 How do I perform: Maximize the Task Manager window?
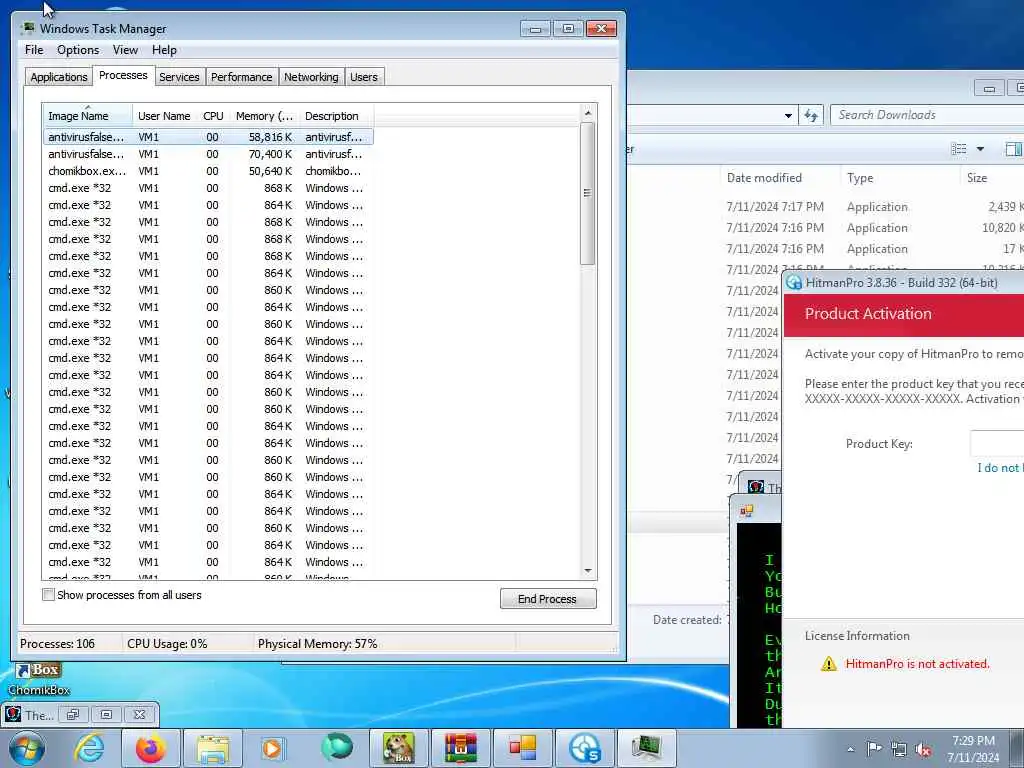[568, 29]
